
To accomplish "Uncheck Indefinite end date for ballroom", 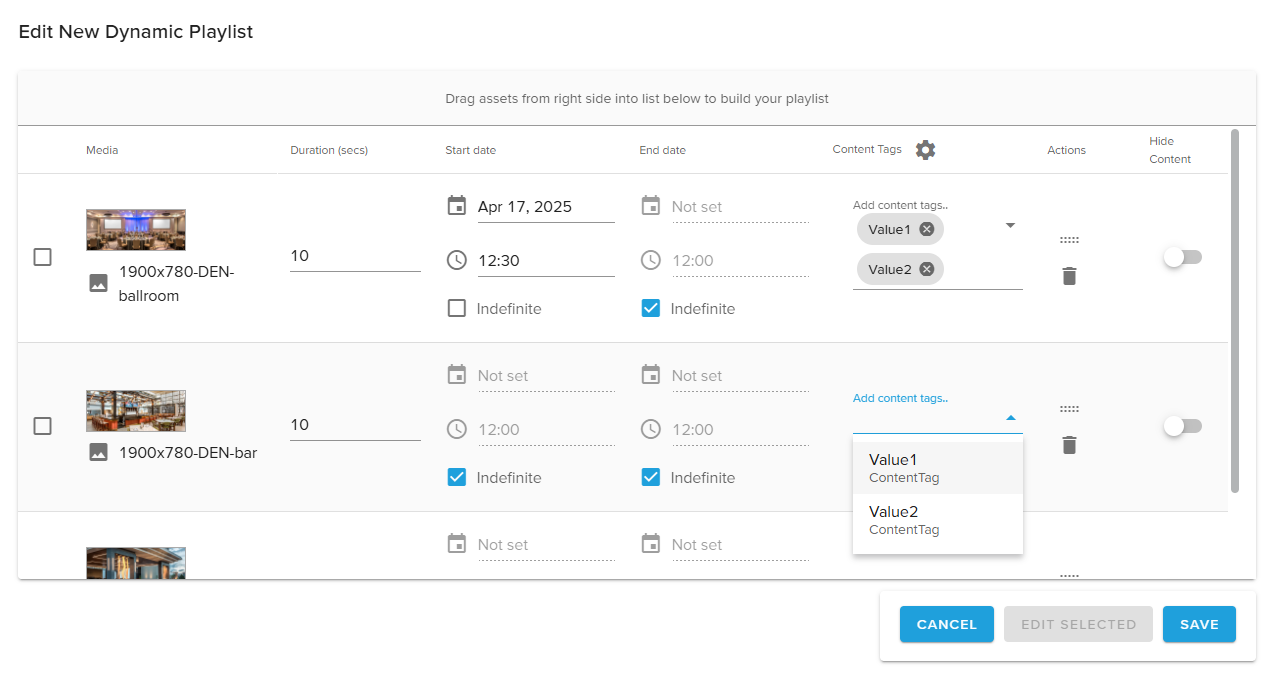I will 651,308.
